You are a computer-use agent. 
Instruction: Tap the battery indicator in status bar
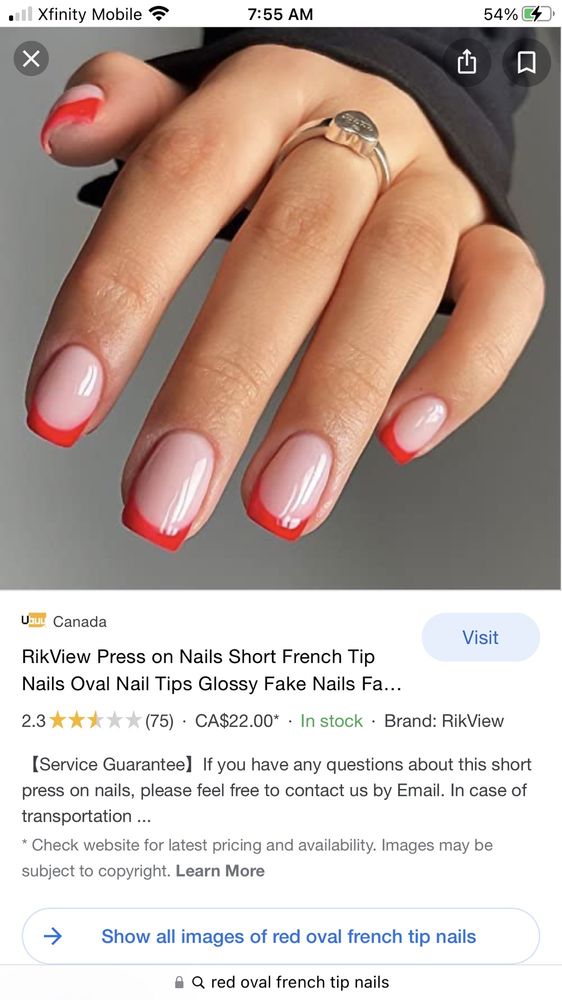click(x=538, y=13)
